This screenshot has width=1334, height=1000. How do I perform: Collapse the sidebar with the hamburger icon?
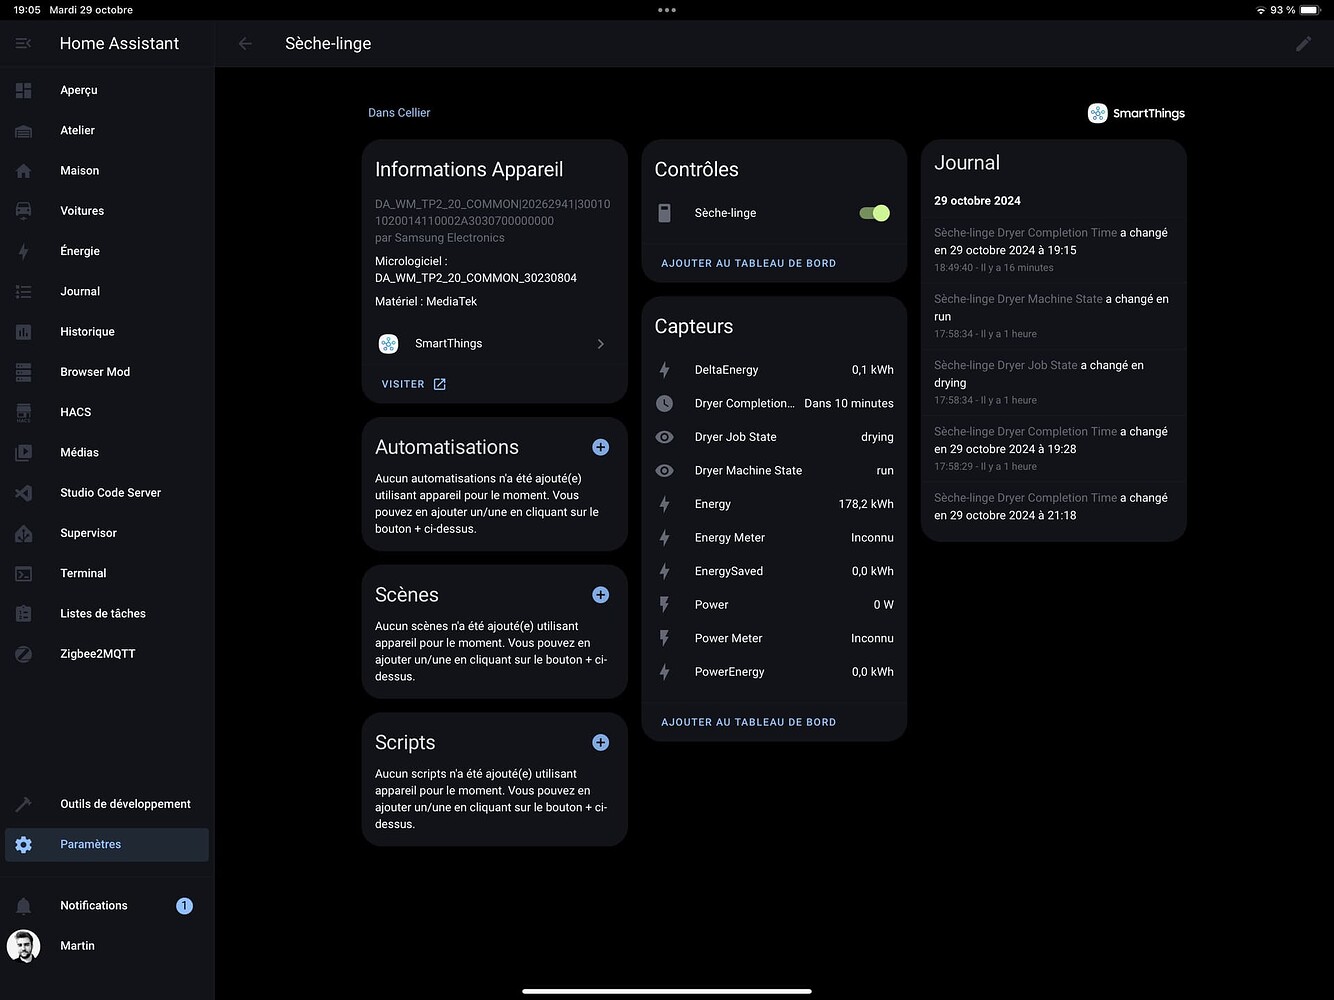point(22,43)
